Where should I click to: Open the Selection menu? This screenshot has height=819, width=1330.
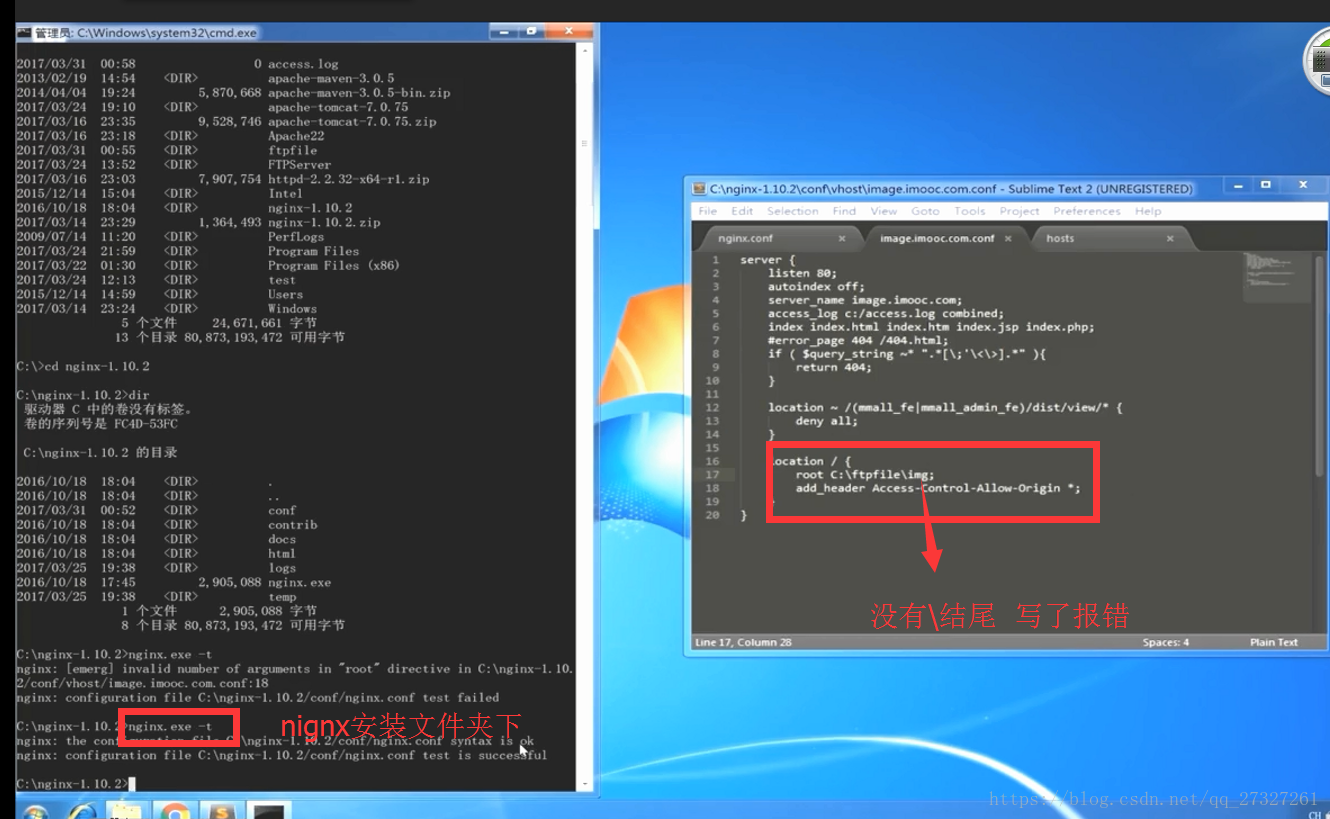[x=793, y=211]
